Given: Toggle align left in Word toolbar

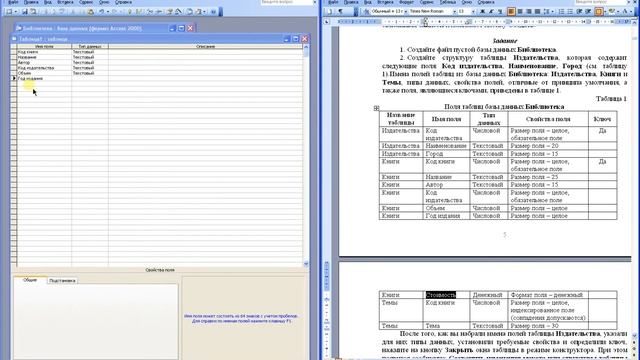Looking at the screenshot, I should click(x=511, y=11).
